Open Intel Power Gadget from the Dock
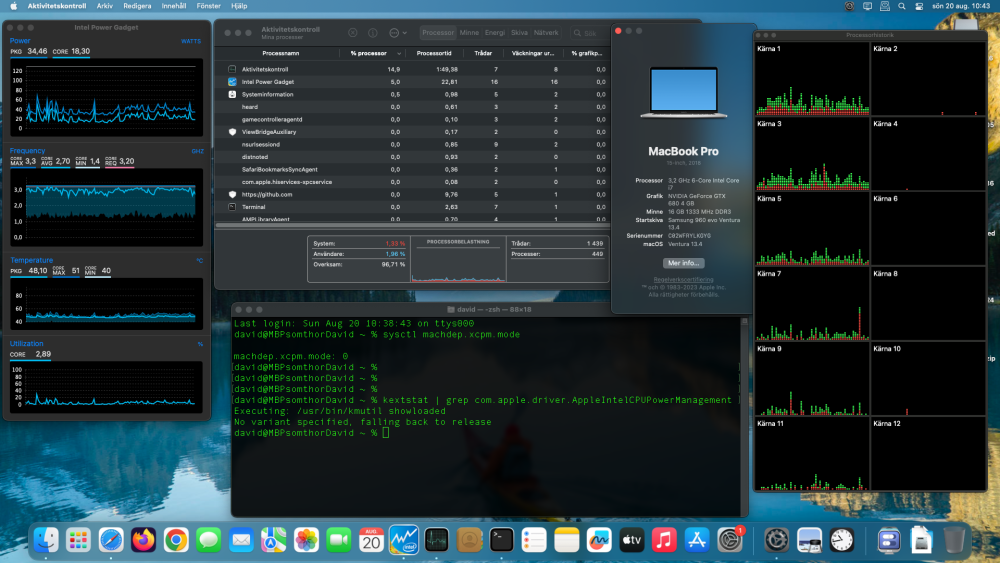The height and width of the screenshot is (563, 1000). [x=404, y=541]
